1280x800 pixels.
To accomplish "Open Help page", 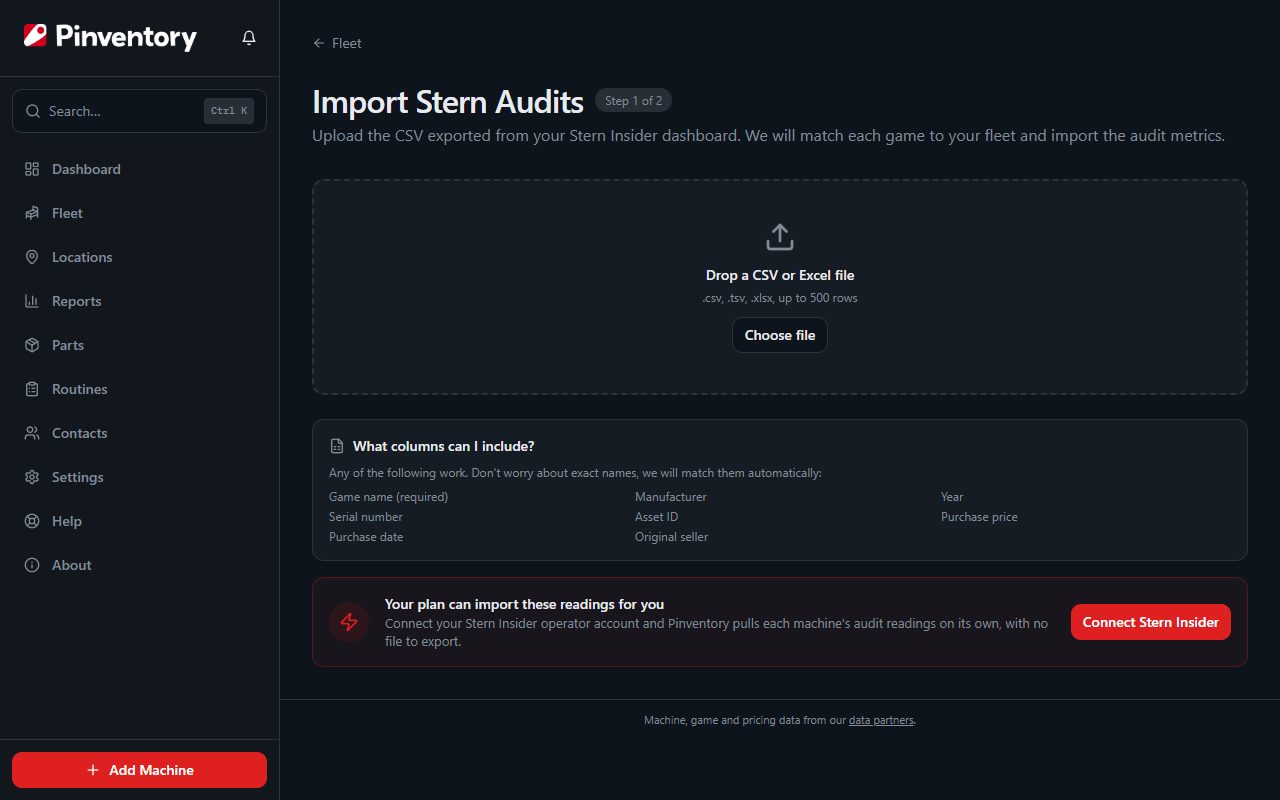I will (x=140, y=521).
